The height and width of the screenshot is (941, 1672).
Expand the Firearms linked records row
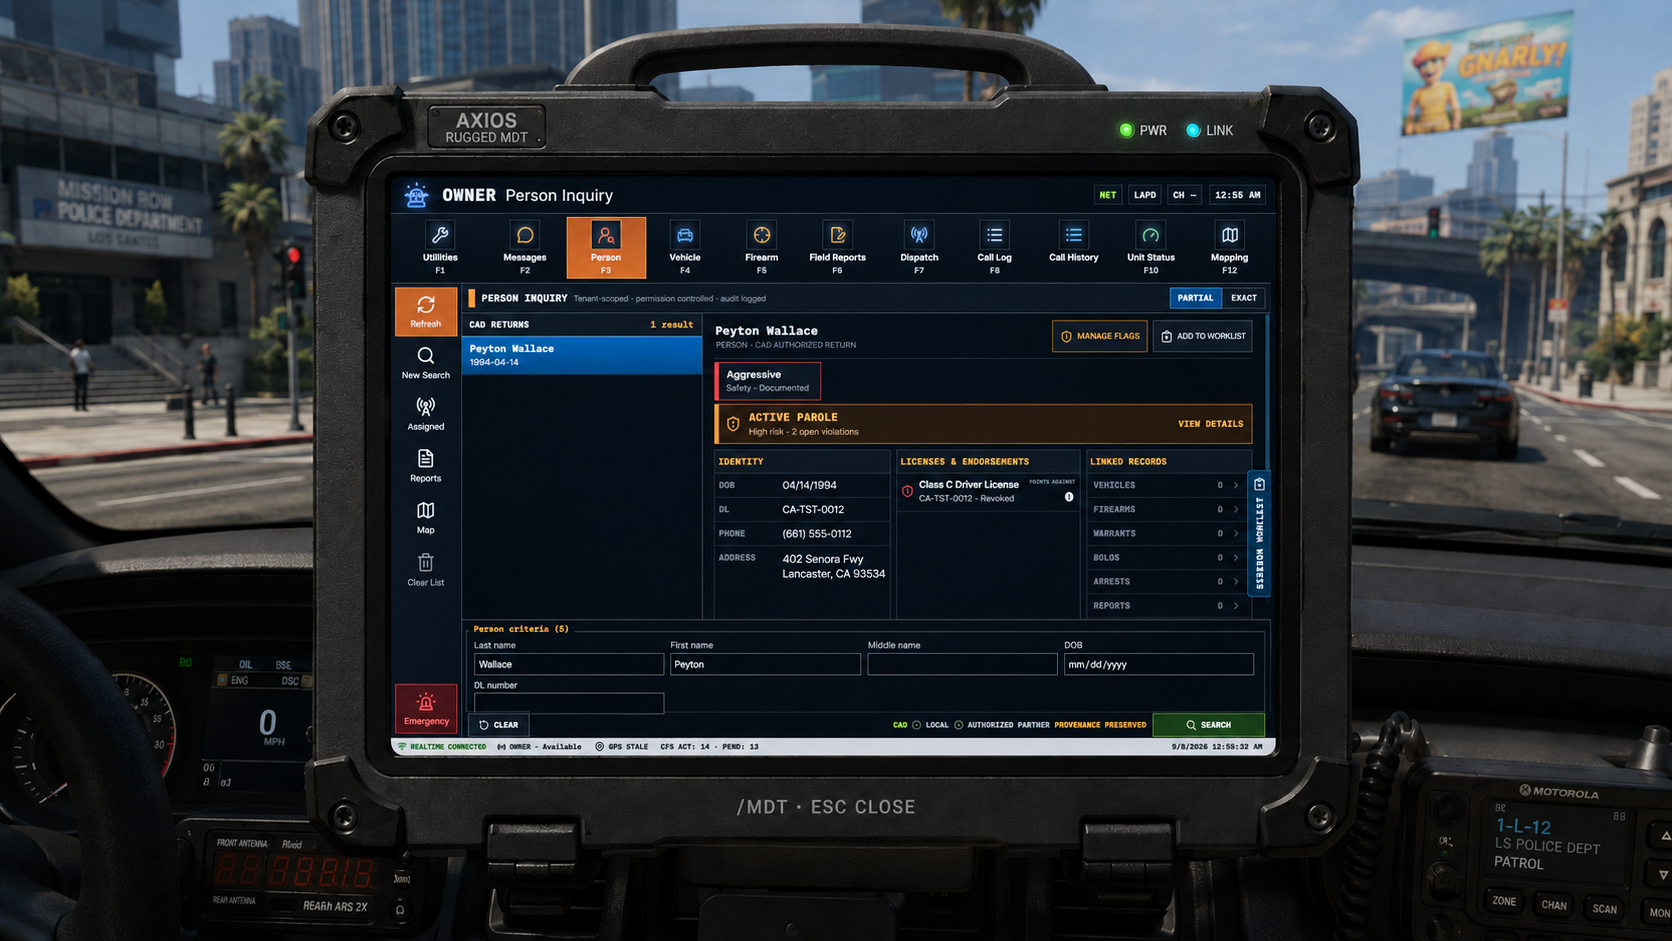1166,509
